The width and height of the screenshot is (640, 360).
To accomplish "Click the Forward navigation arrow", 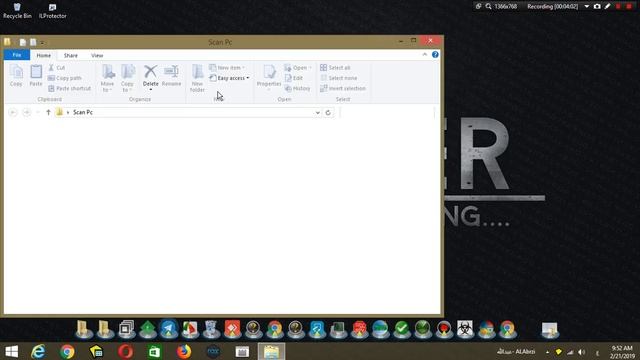I will click(27, 112).
